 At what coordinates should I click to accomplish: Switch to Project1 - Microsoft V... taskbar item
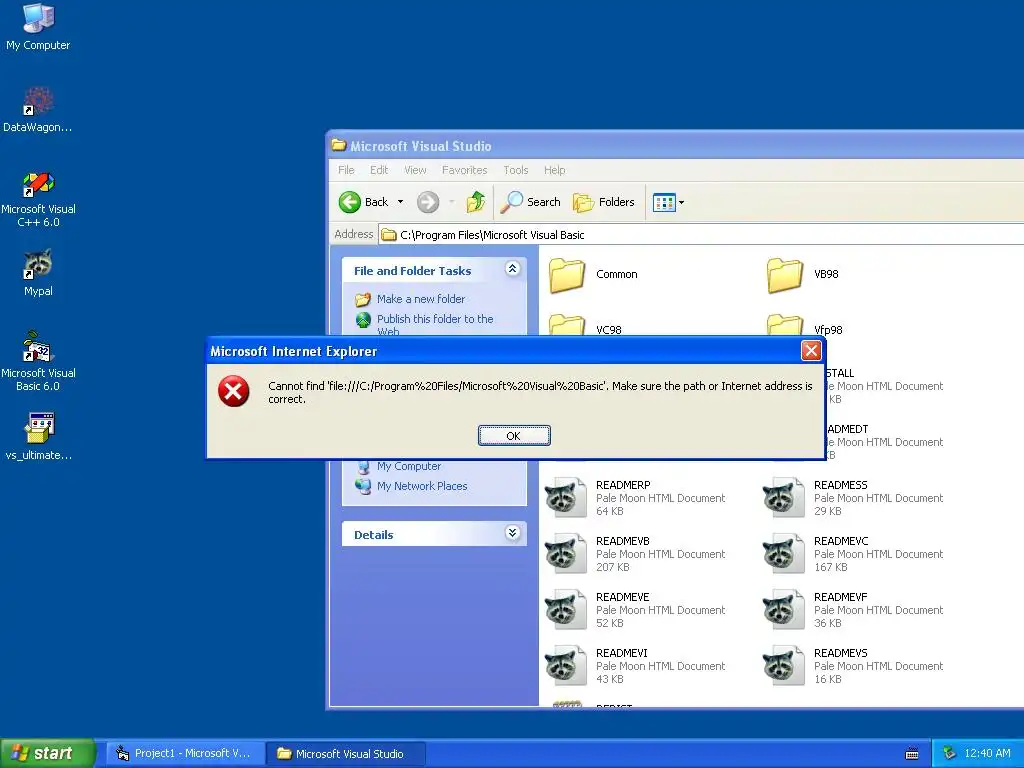click(184, 754)
